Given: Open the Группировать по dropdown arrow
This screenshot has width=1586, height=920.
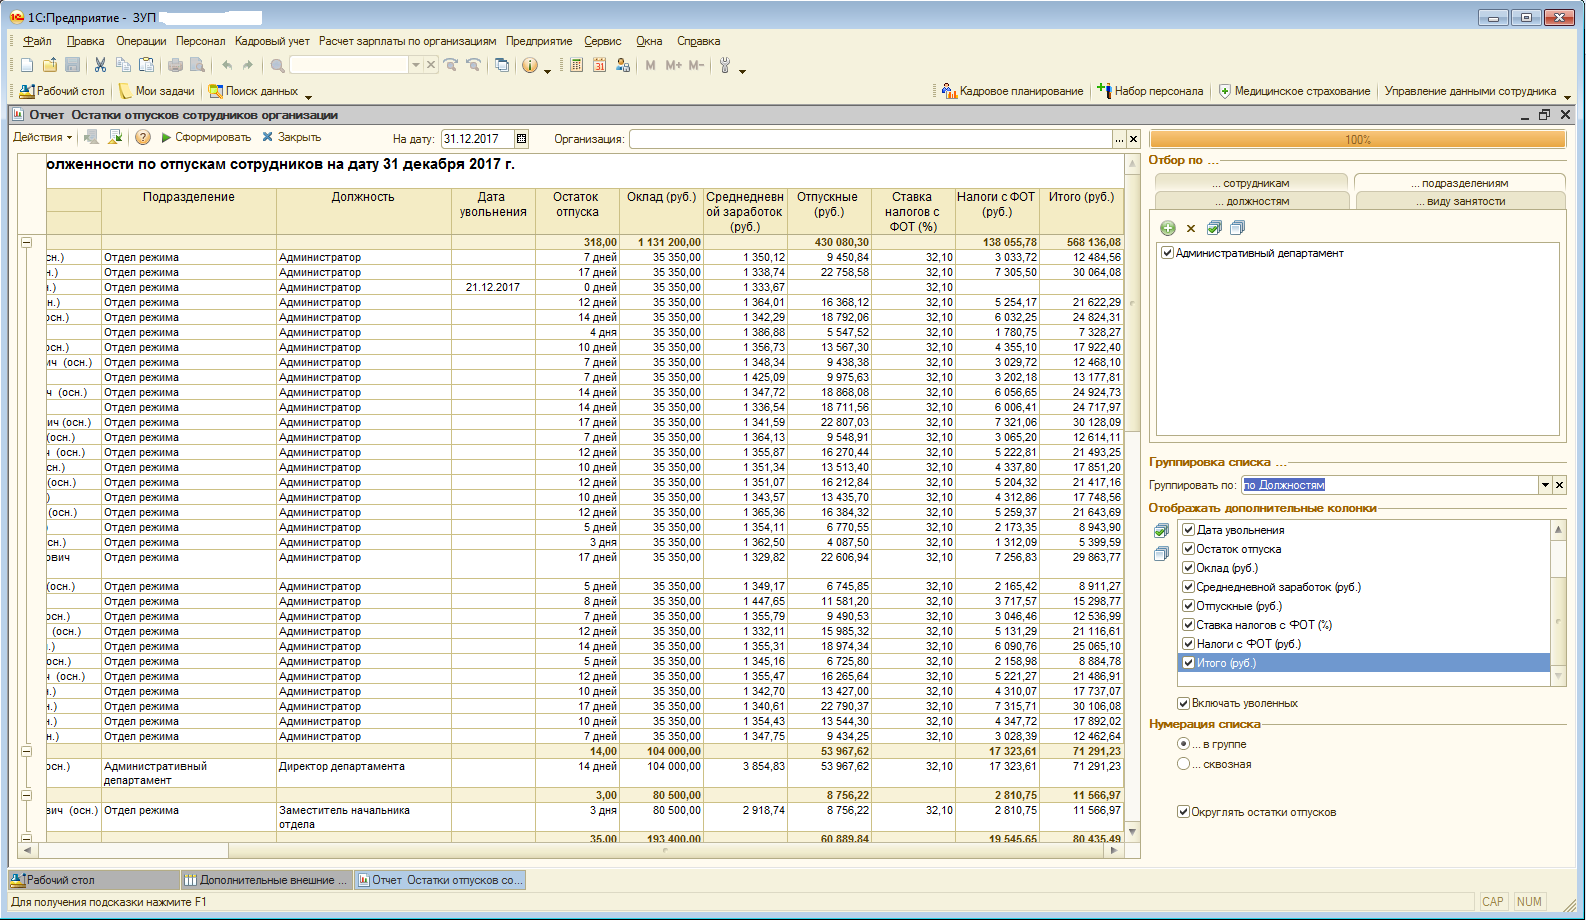Looking at the screenshot, I should coord(1544,485).
